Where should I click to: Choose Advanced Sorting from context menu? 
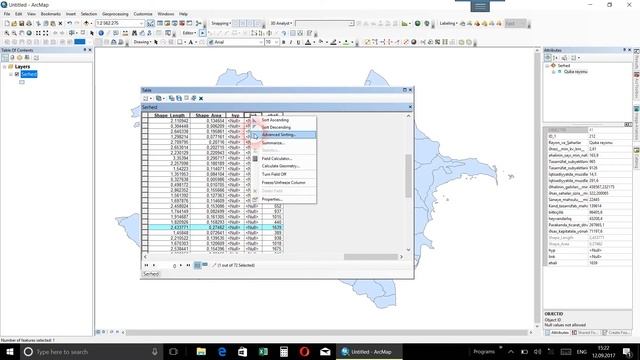(x=283, y=135)
